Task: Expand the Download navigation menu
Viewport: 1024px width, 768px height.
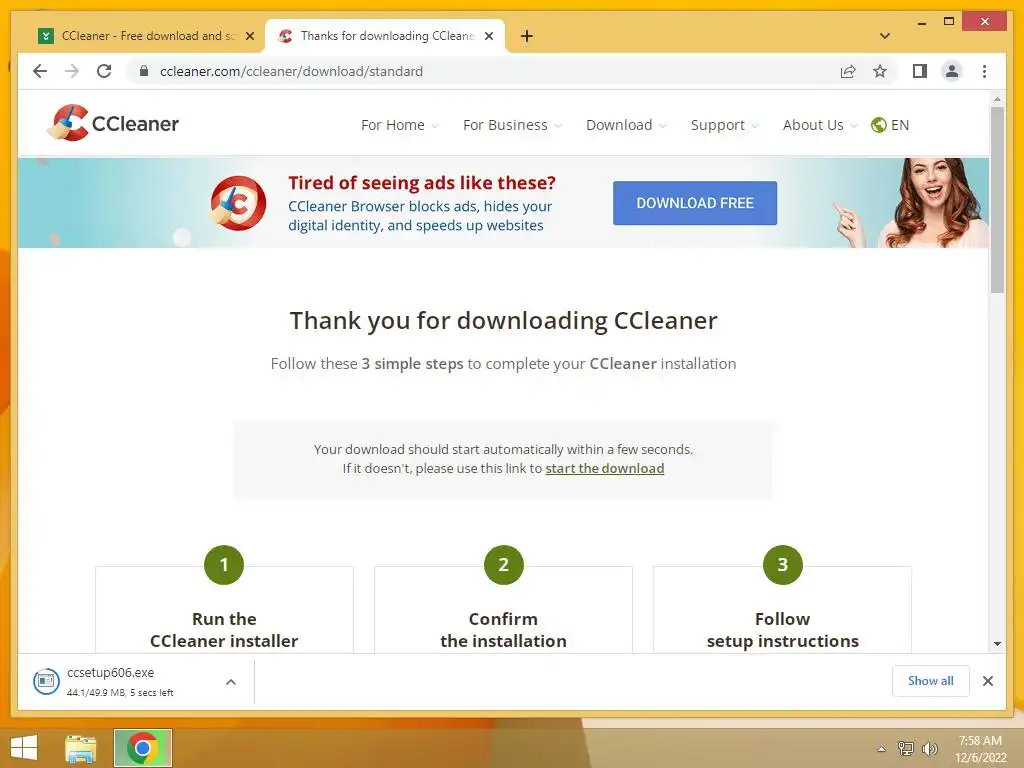Action: (x=626, y=125)
